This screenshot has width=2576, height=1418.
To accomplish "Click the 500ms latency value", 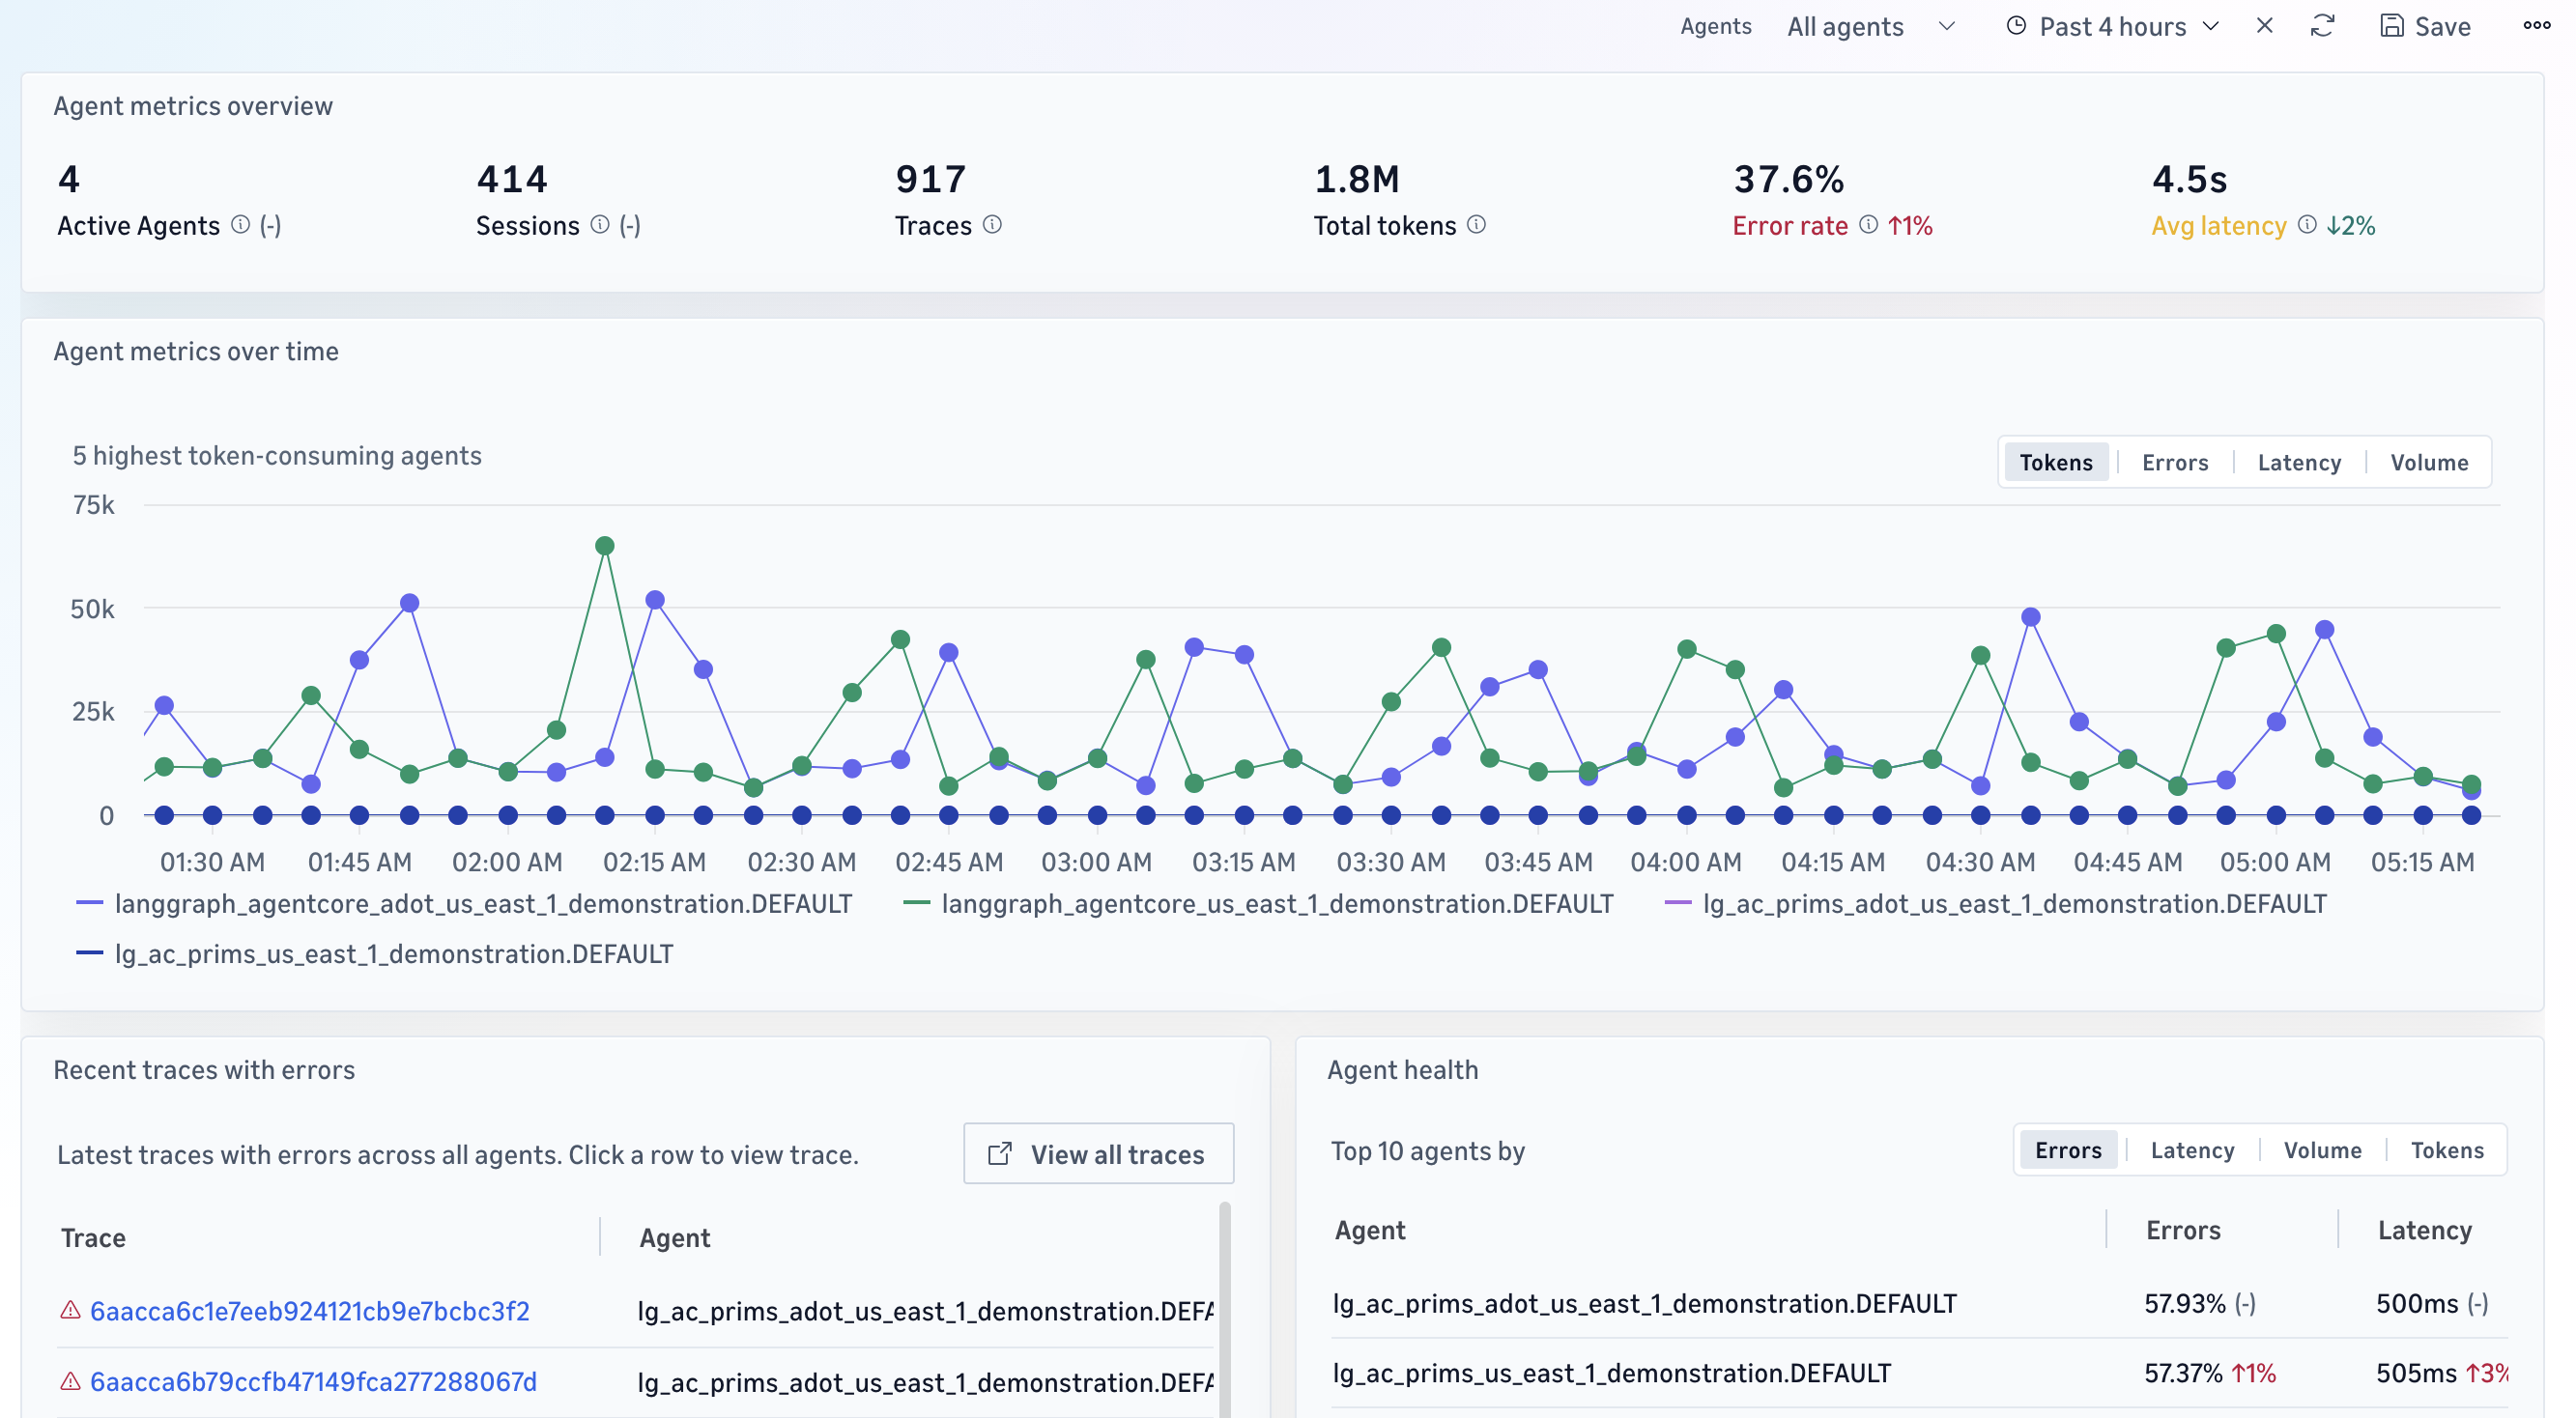I will [2417, 1304].
